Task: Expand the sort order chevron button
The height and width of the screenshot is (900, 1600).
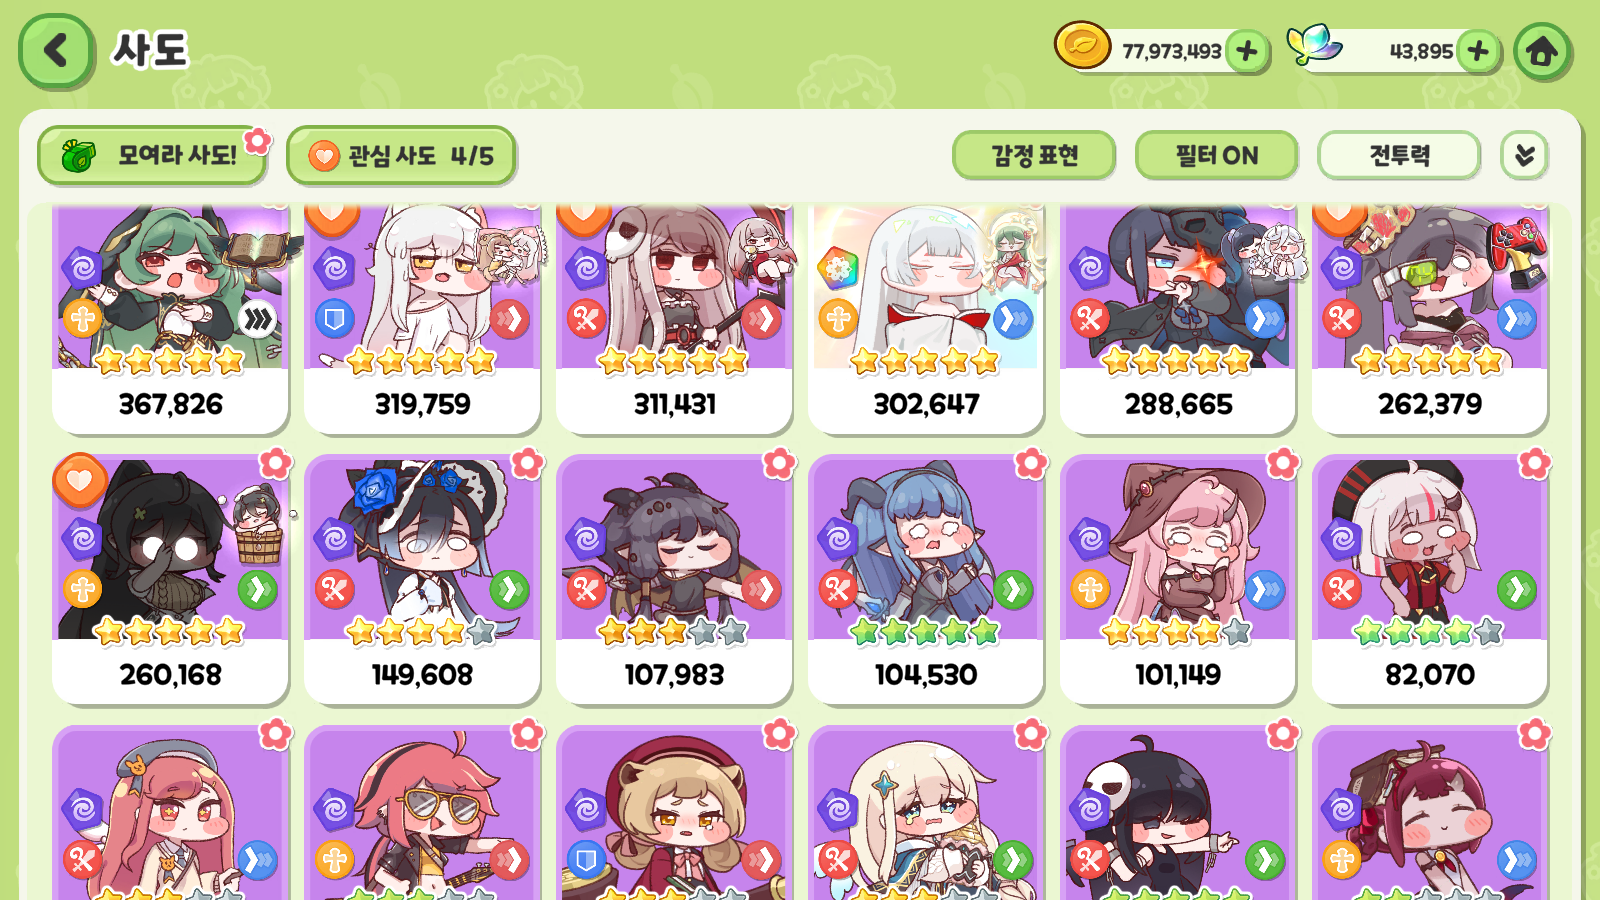Action: coord(1524,156)
